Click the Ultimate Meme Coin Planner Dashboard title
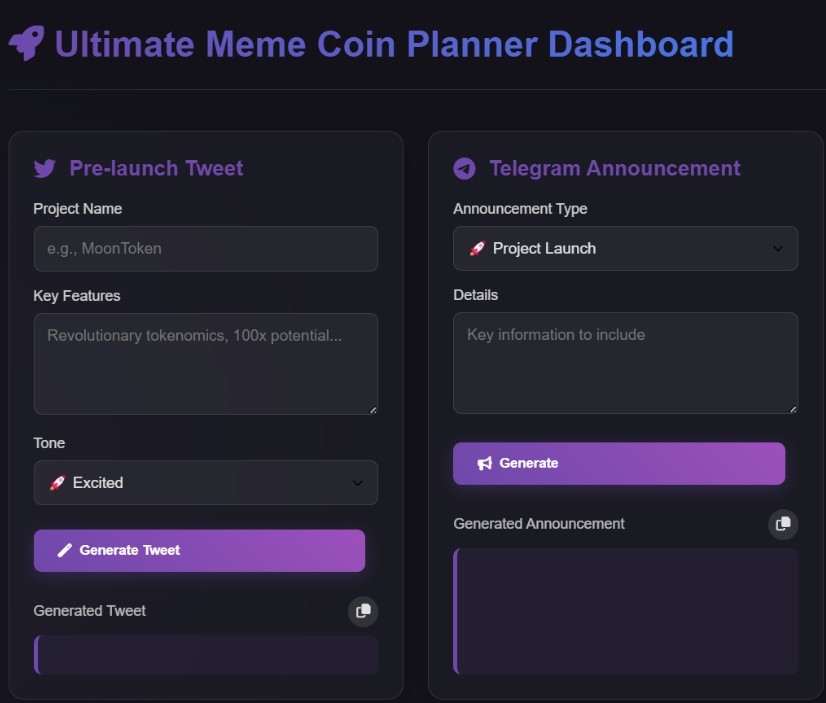Viewport: 826px width, 703px height. pos(394,44)
